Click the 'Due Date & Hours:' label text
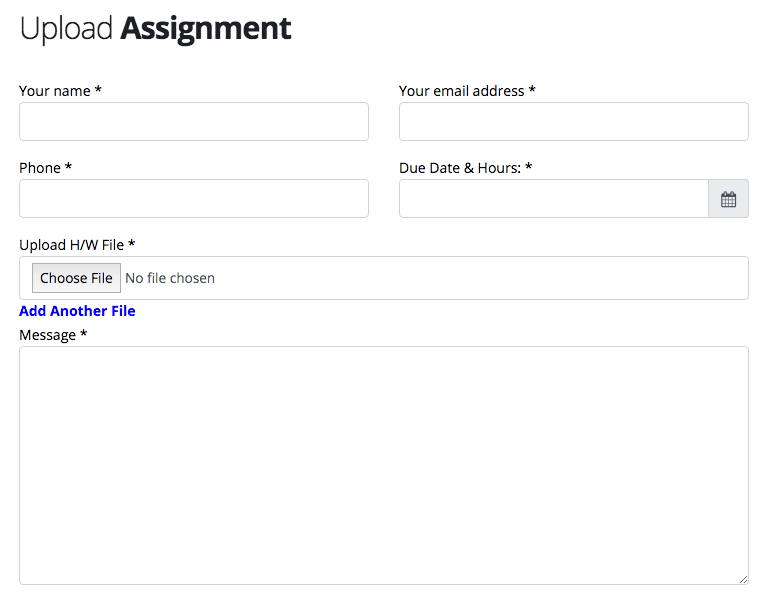 tap(460, 168)
